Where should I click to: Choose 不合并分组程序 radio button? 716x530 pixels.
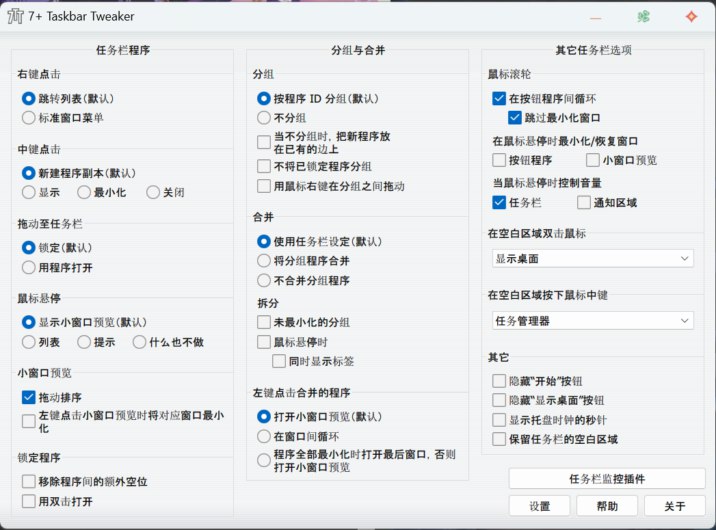265,280
